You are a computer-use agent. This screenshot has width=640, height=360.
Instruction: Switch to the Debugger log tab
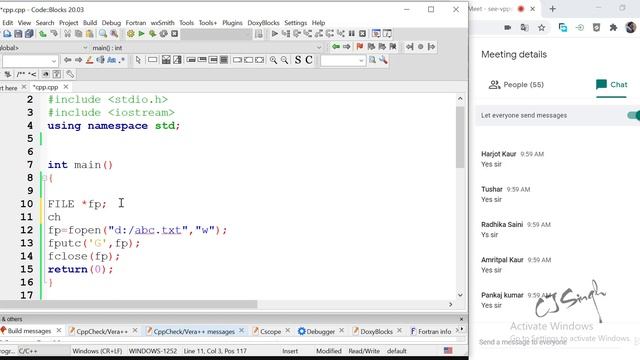(320, 331)
